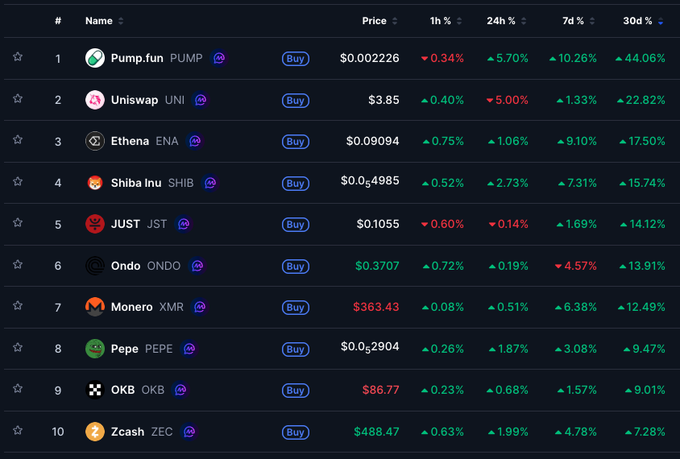Open the purple badge icon beside OKB ticker
680x459 pixels.
click(180, 390)
